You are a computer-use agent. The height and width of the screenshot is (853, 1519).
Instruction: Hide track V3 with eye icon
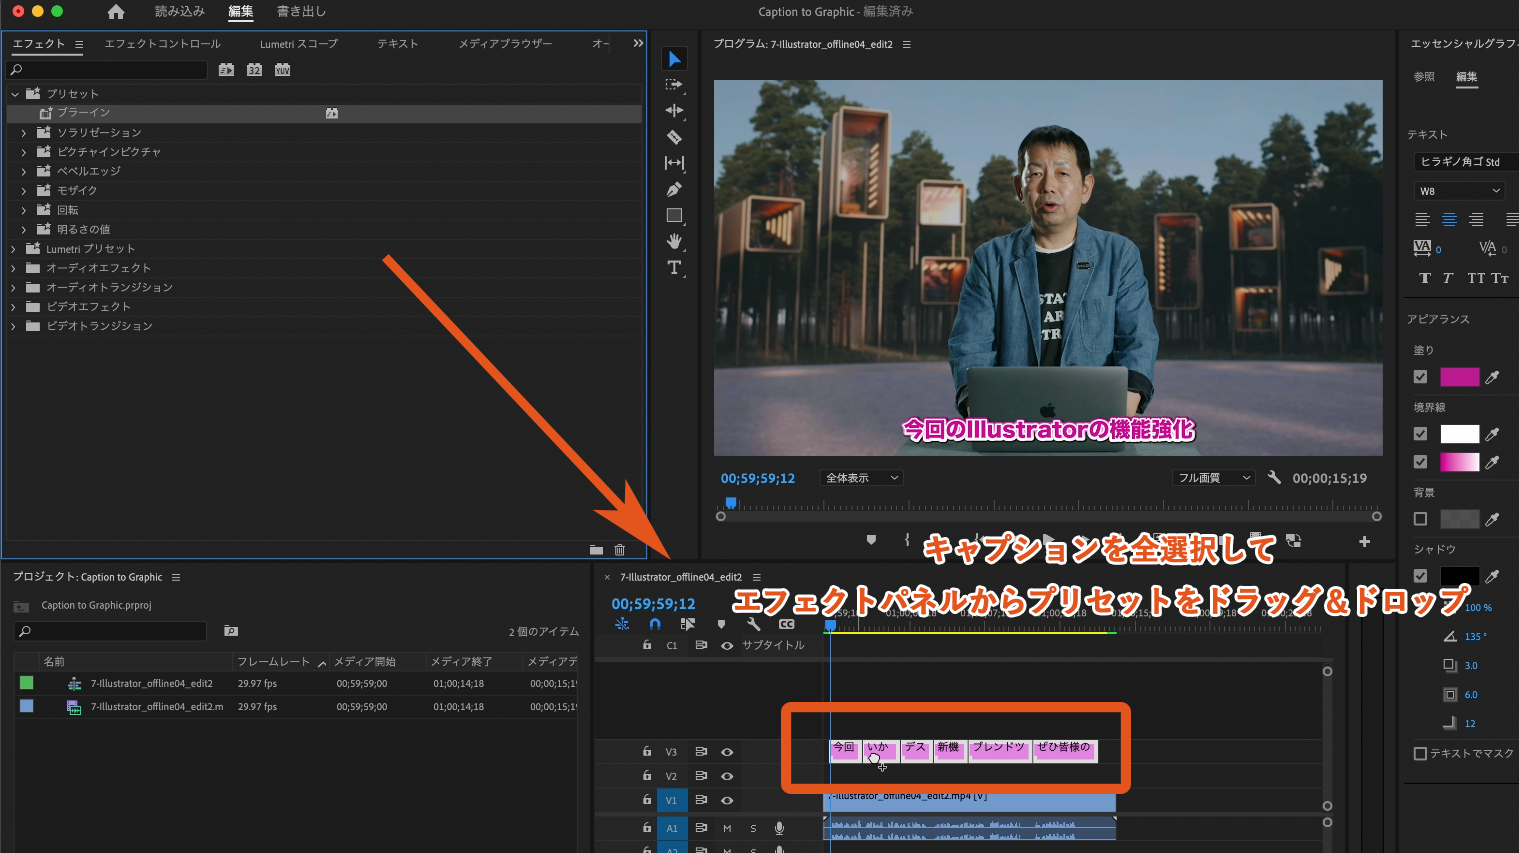[727, 752]
